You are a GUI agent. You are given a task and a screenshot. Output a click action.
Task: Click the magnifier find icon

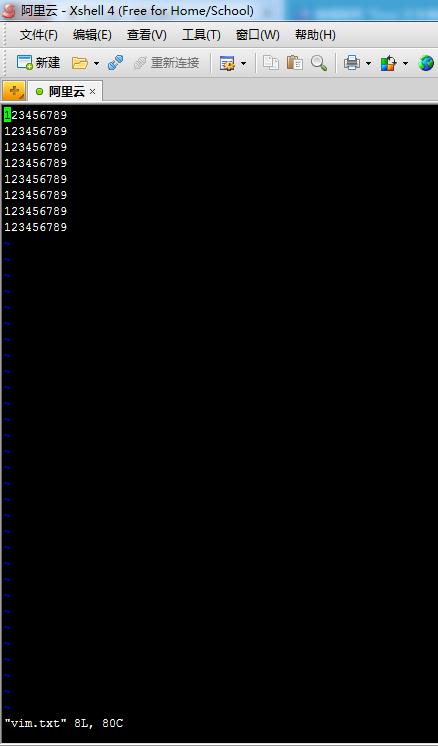(319, 62)
